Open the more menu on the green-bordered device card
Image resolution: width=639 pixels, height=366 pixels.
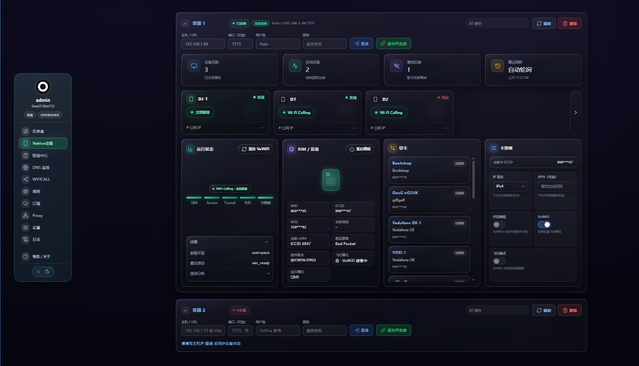point(262,128)
